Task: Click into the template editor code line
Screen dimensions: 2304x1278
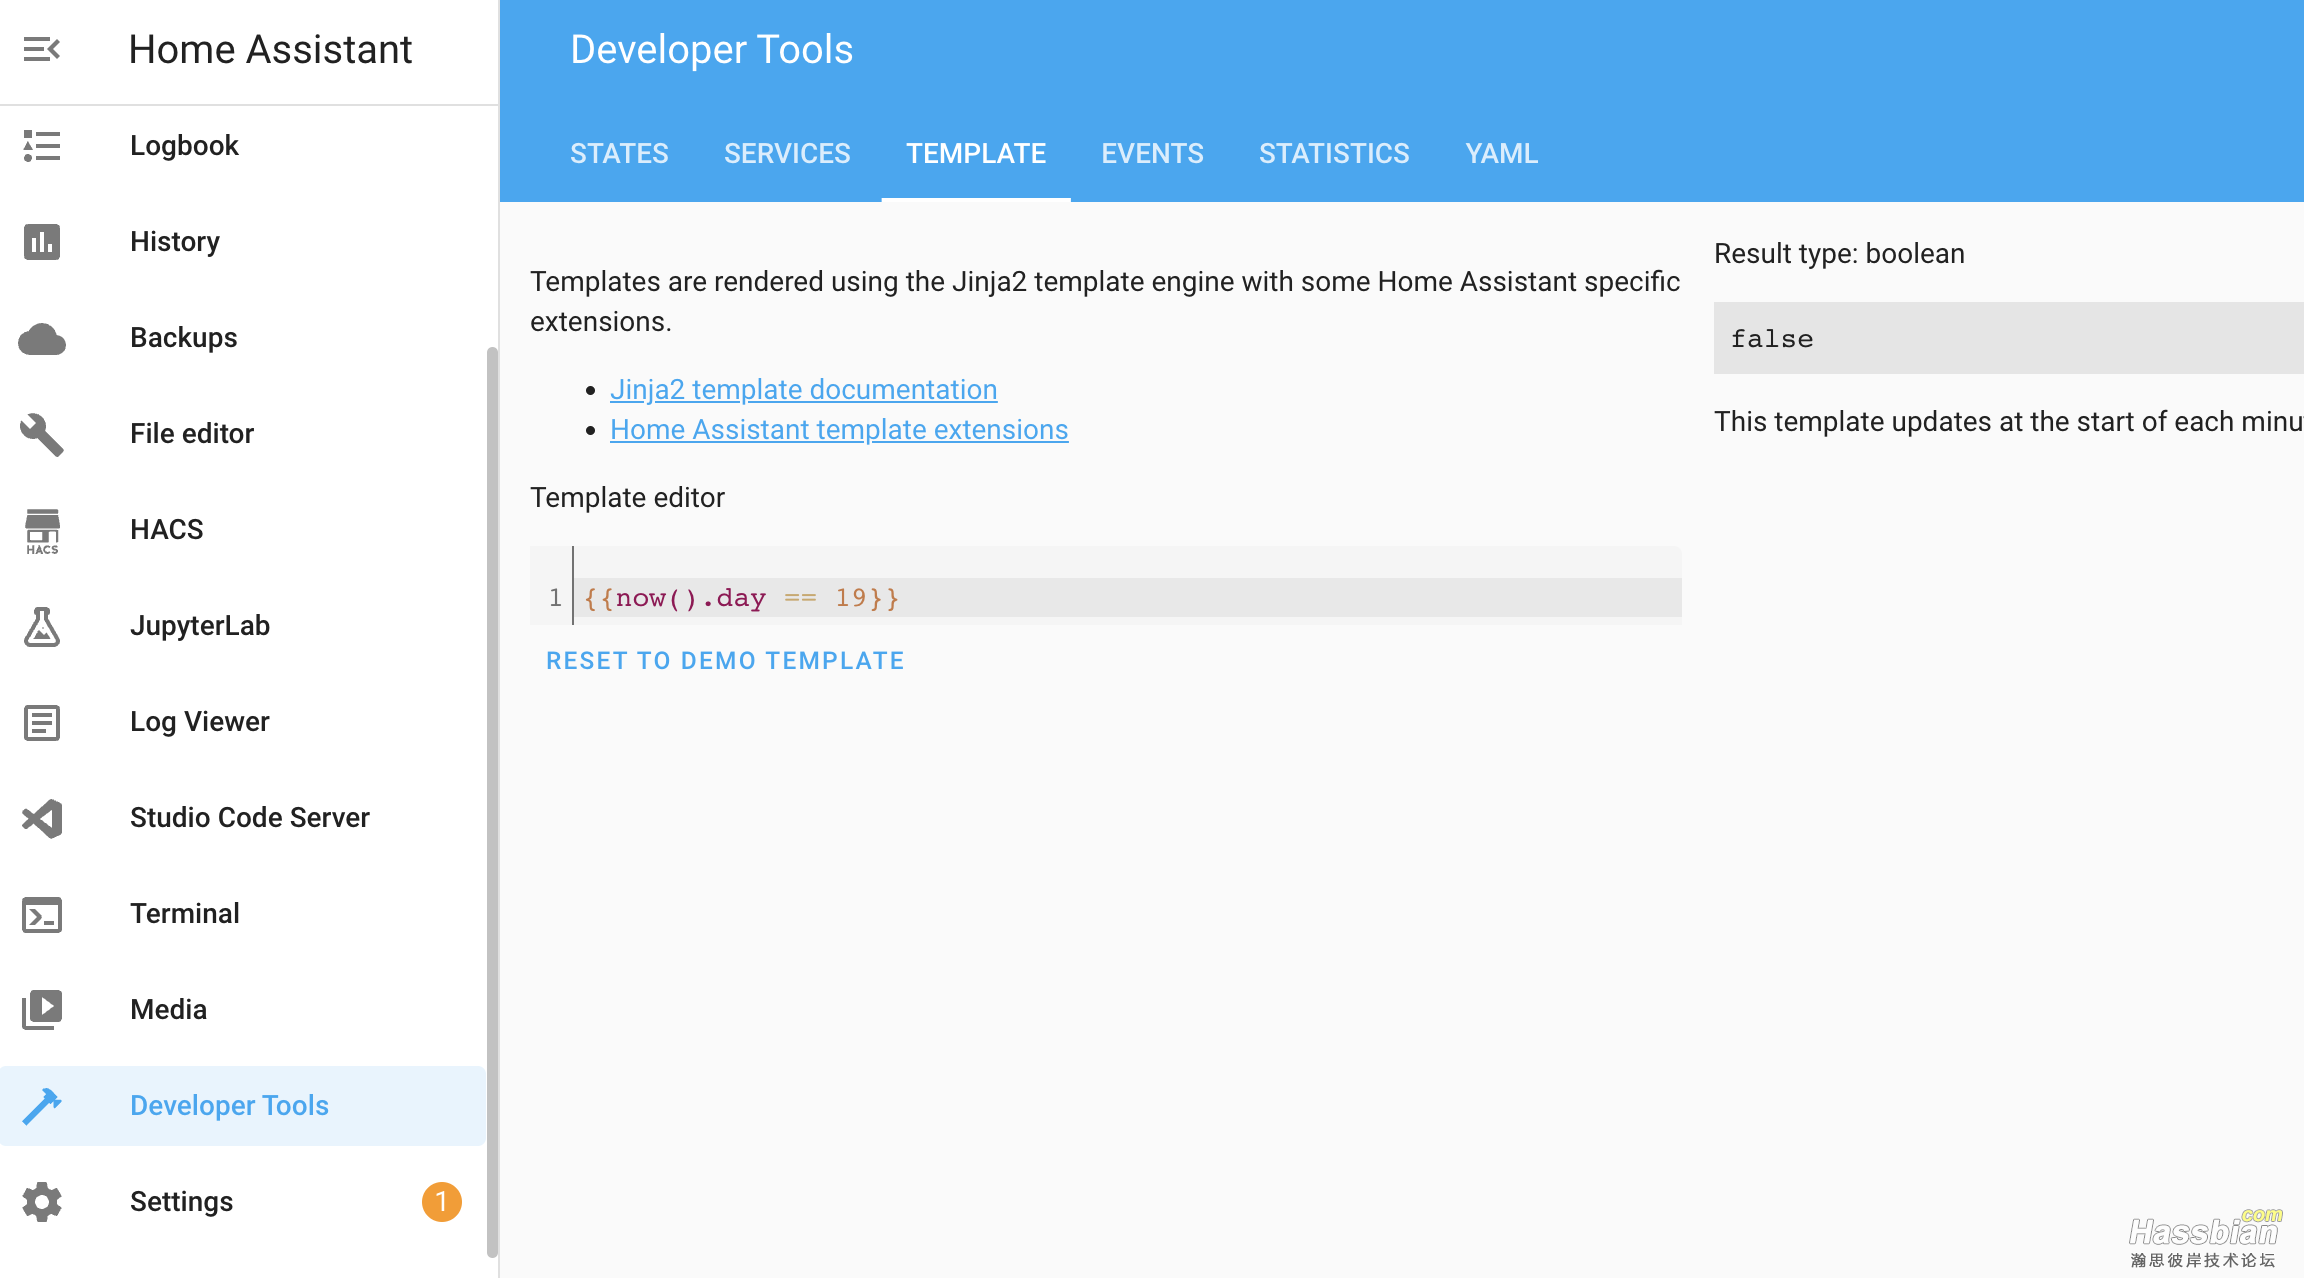Action: 1127,598
